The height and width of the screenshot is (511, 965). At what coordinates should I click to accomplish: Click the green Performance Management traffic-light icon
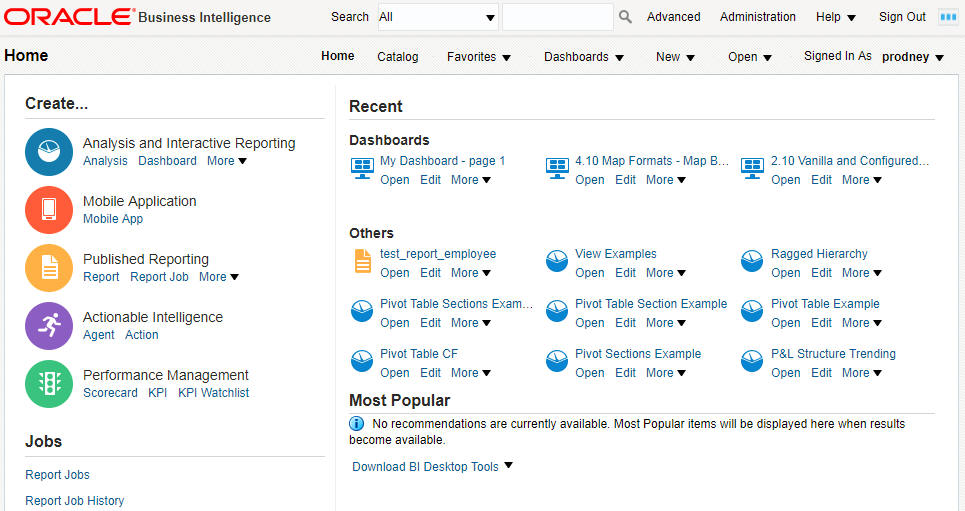click(x=49, y=384)
